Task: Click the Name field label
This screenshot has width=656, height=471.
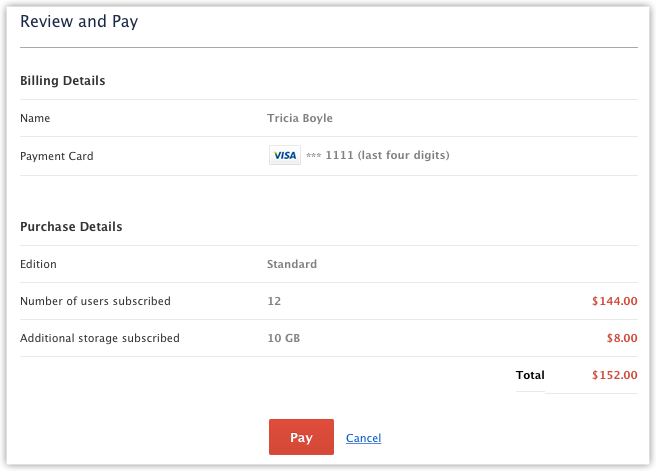Action: [35, 119]
